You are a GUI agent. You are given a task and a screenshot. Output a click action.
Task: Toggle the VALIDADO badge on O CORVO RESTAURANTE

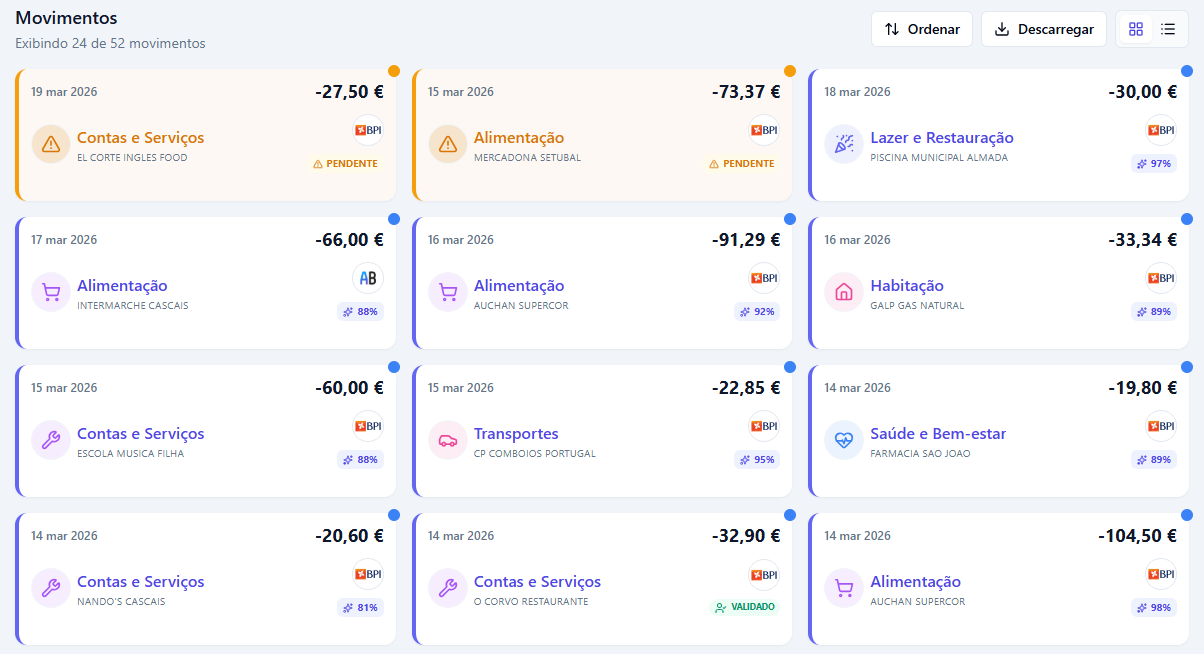[745, 605]
